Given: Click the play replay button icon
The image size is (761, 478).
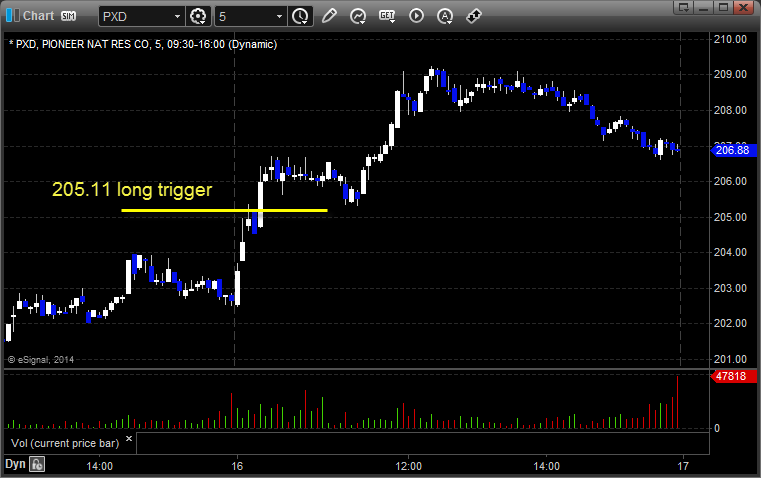Looking at the screenshot, I should click(416, 16).
